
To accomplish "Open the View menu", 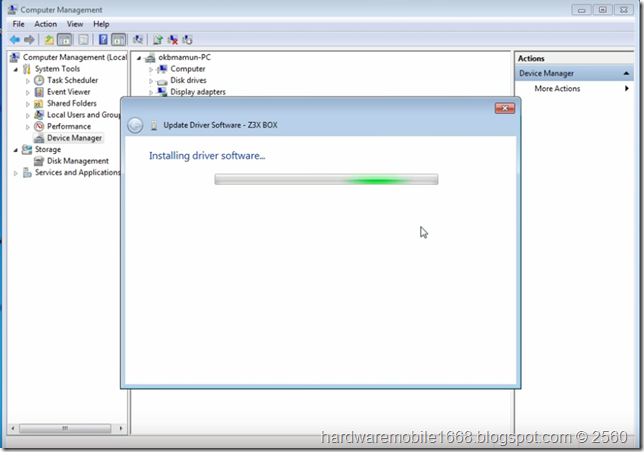I will pyautogui.click(x=75, y=24).
